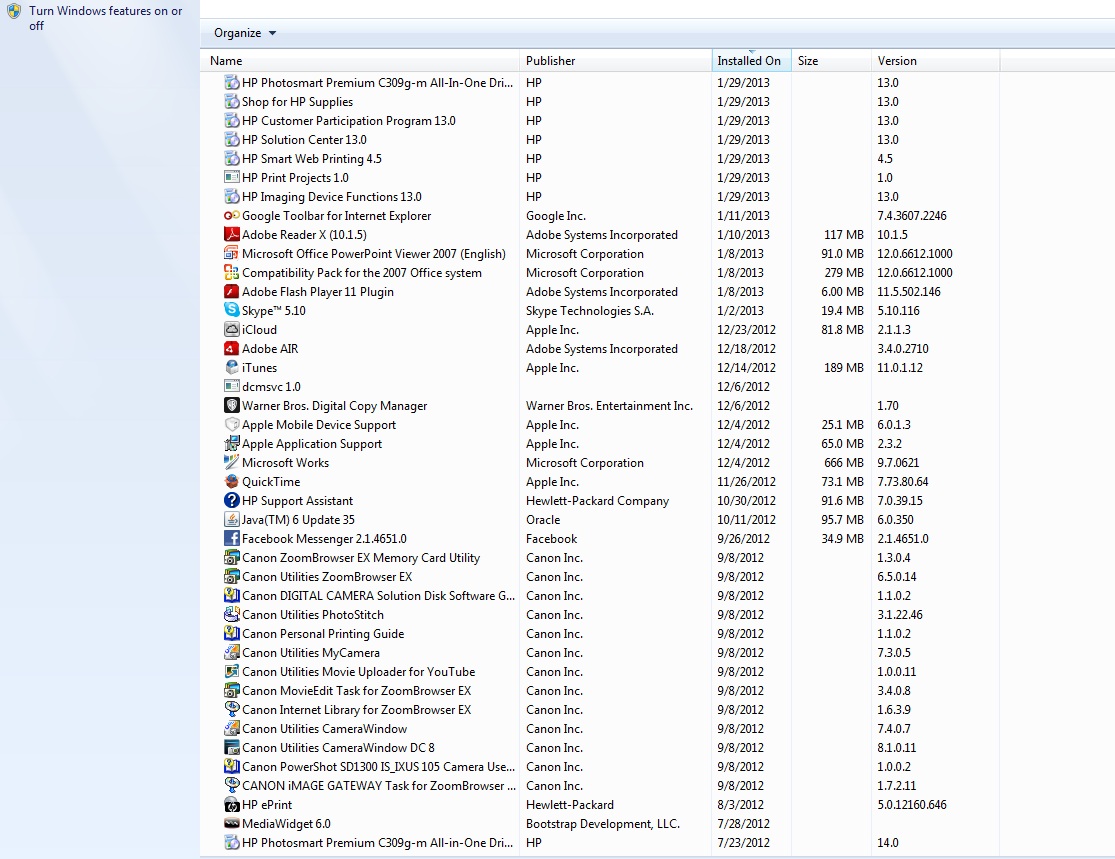Open the Organize dropdown menu
The image size is (1115, 859).
point(245,33)
